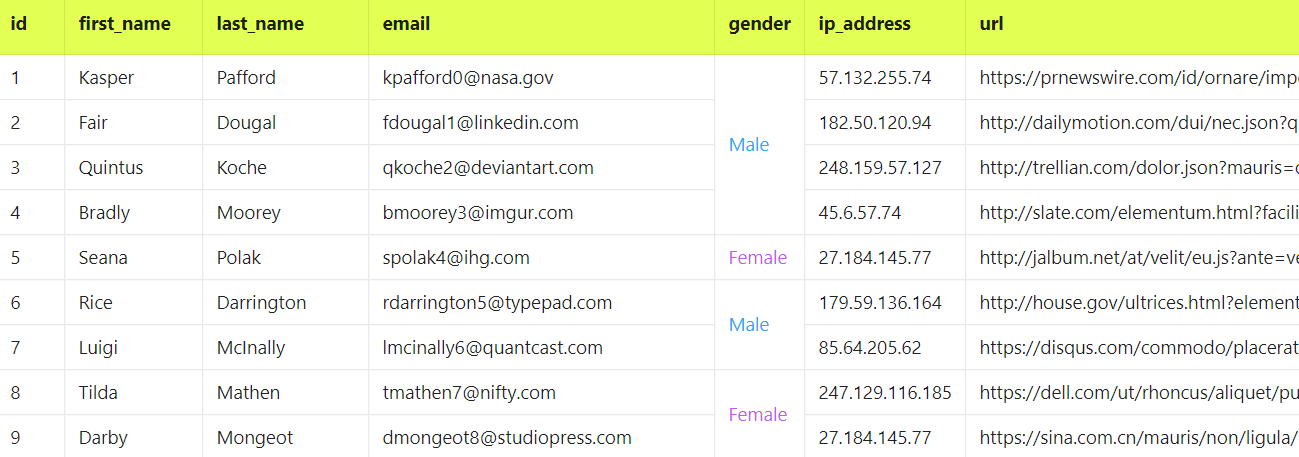
Task: Select last name cell Darrington
Action: [x=286, y=302]
